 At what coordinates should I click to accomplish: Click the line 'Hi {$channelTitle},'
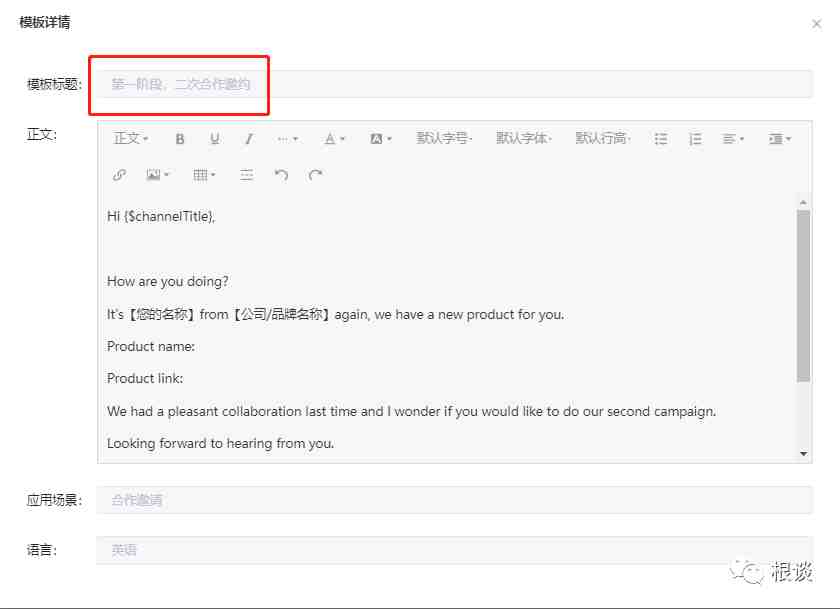point(161,216)
